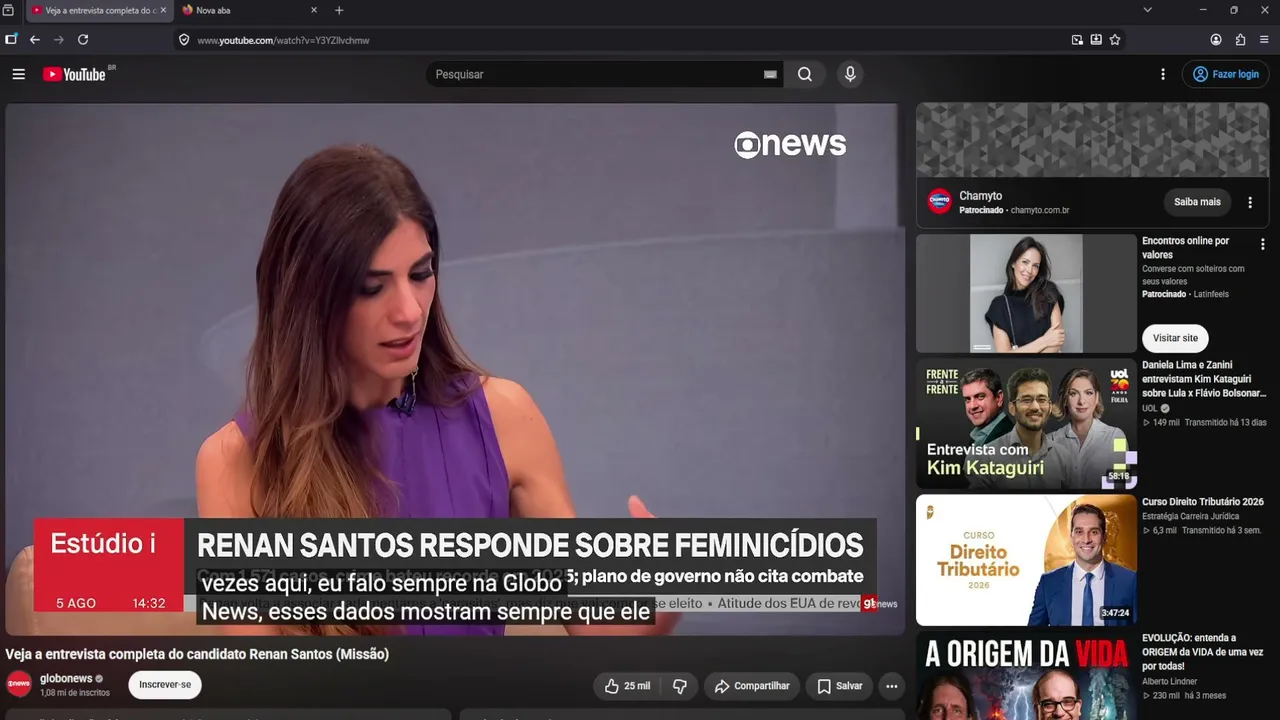The height and width of the screenshot is (720, 1280).
Task: Close the Nova aba tab
Action: [313, 10]
